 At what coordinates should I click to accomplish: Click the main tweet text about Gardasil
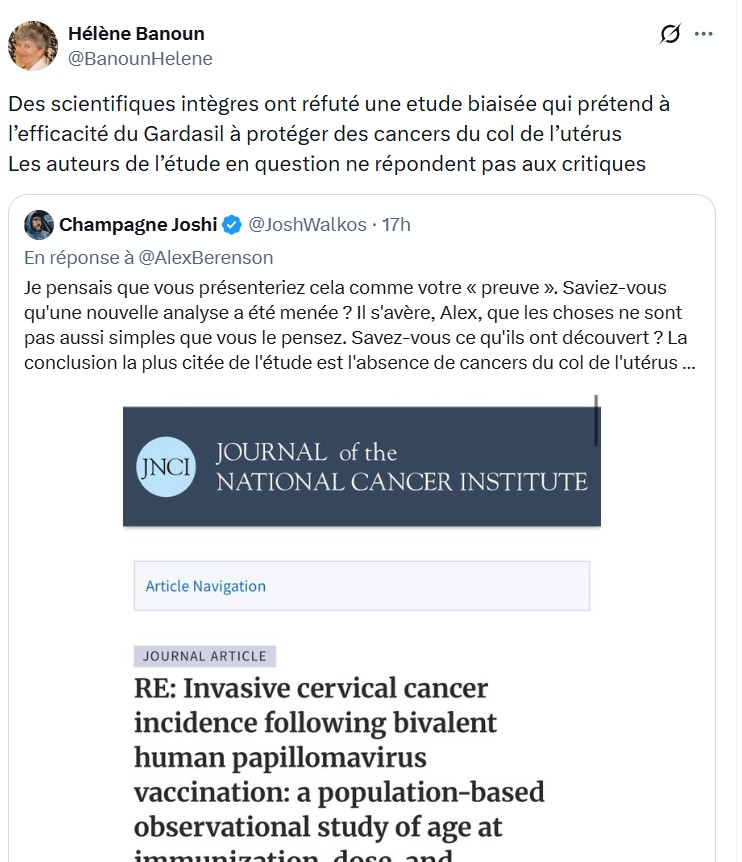(x=340, y=133)
